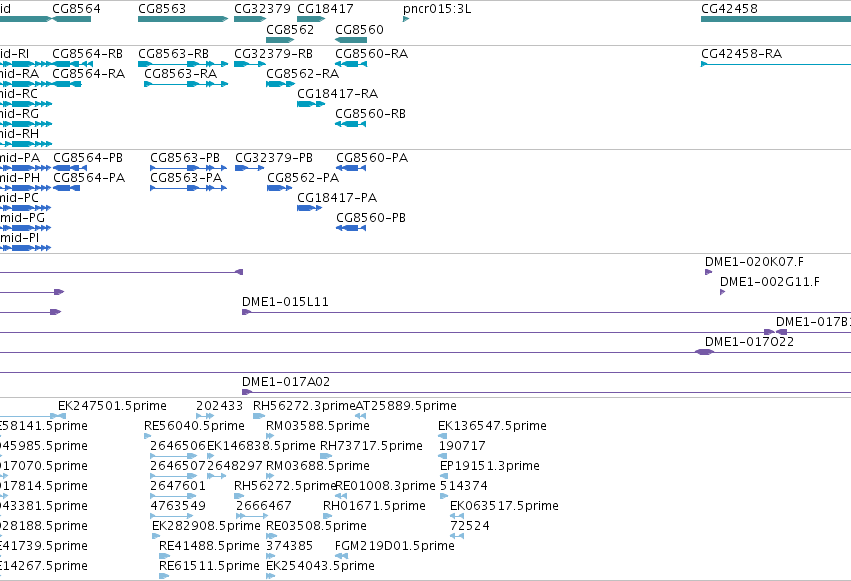Image resolution: width=851 pixels, height=581 pixels.
Task: Select gene CG18417
Action: click(311, 19)
